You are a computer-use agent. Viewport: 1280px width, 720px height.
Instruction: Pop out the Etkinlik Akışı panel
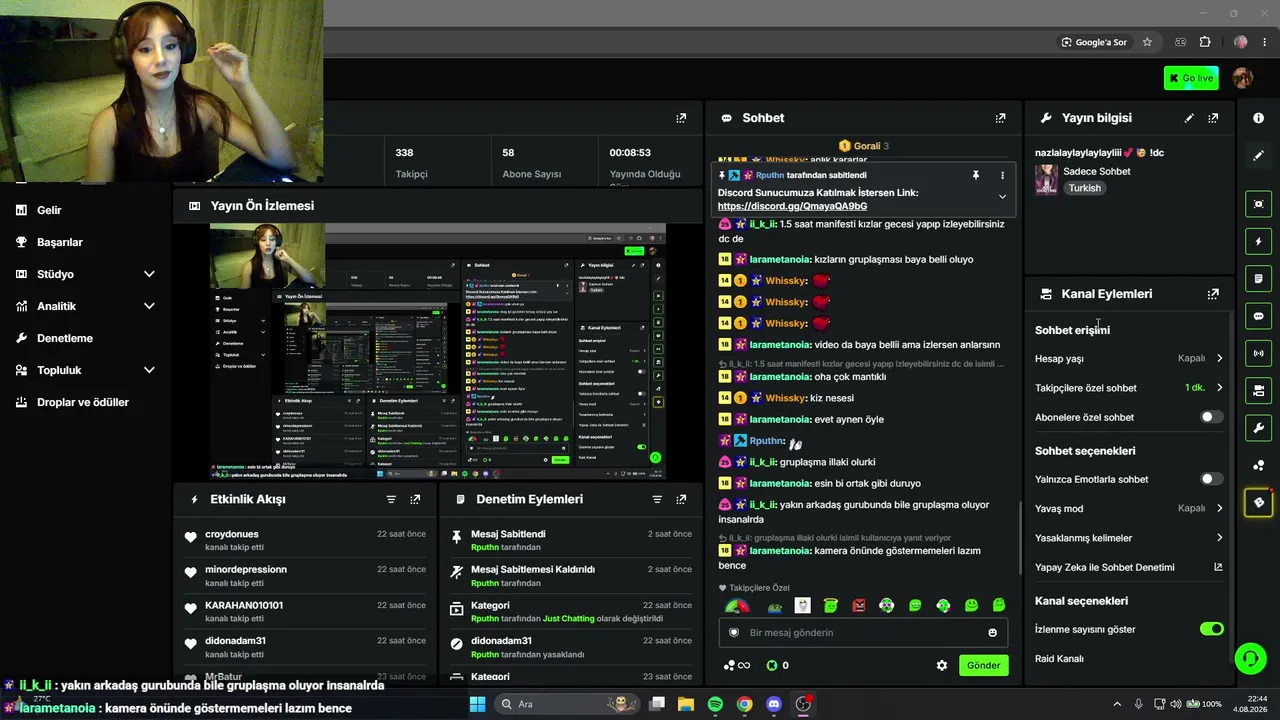(x=415, y=499)
